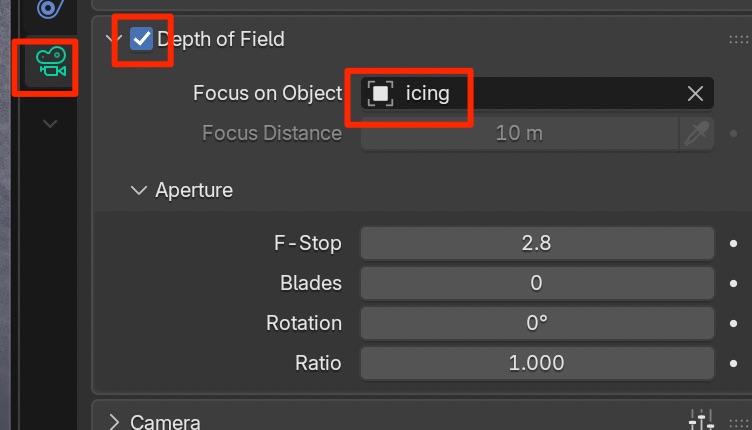Click the animate dot beside Ratio
752x430 pixels.
click(733, 363)
